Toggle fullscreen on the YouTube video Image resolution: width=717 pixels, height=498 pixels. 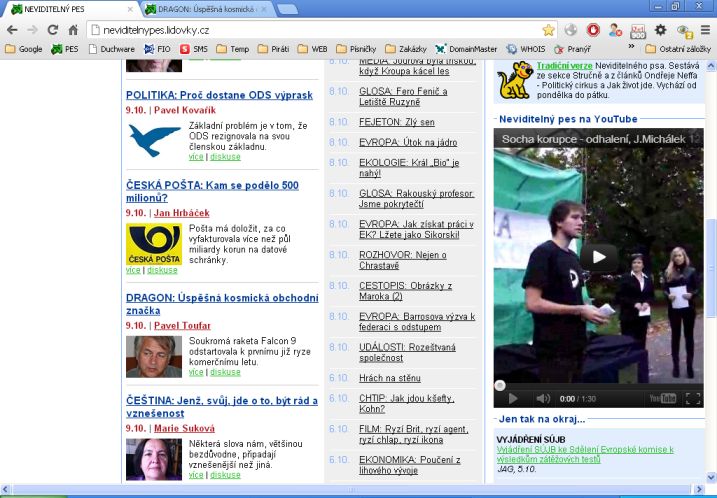tap(693, 399)
